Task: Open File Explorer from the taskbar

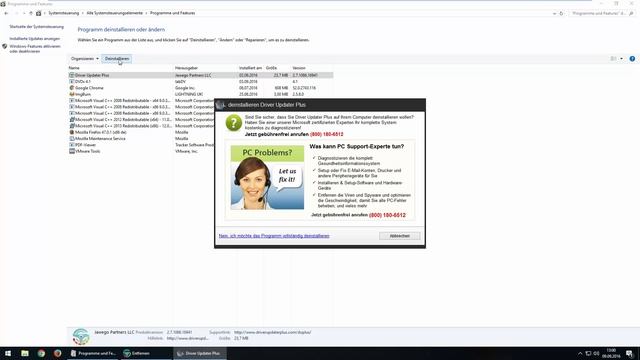Action: (x=25, y=353)
